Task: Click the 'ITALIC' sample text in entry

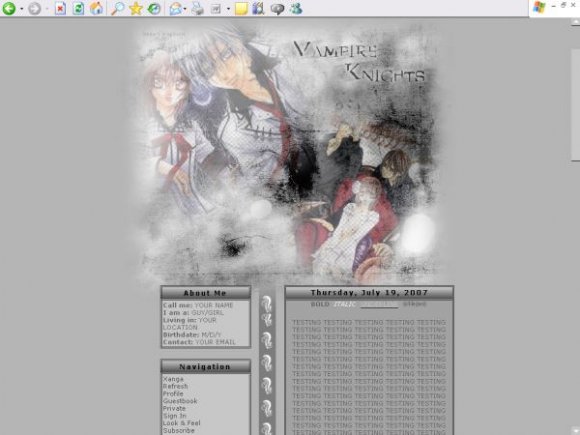Action: tap(345, 304)
